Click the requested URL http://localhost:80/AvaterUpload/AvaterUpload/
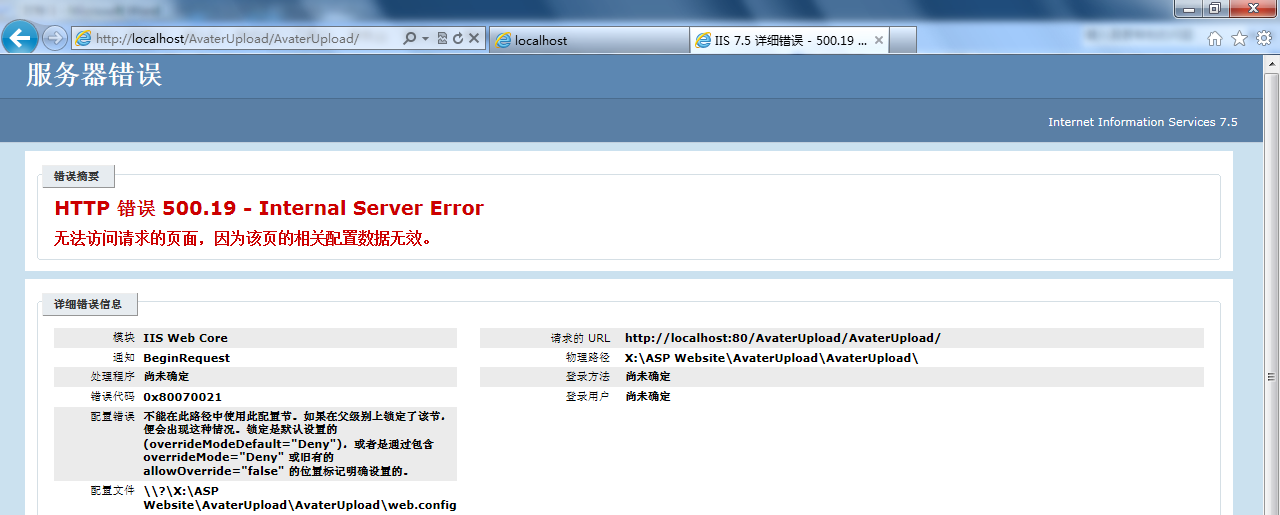Screen dimensions: 1280x515 [x=783, y=338]
